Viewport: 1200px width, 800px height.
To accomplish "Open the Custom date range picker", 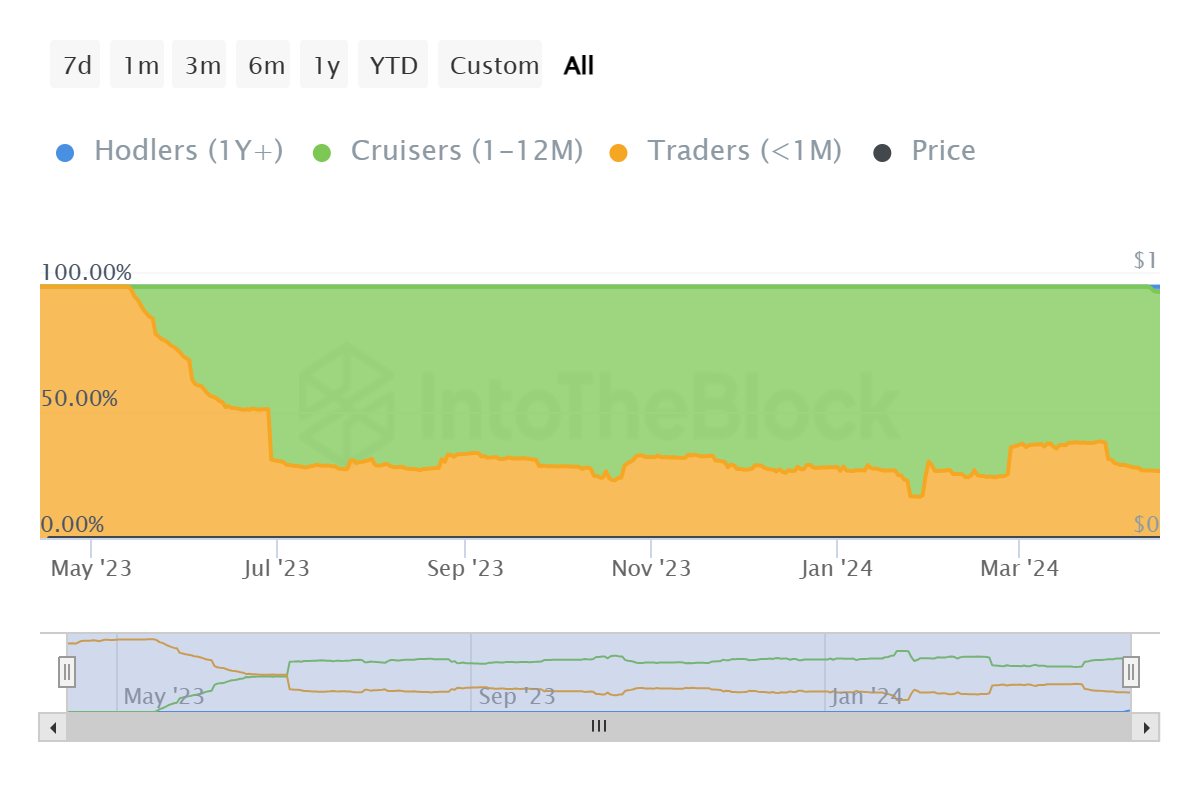I will click(493, 66).
